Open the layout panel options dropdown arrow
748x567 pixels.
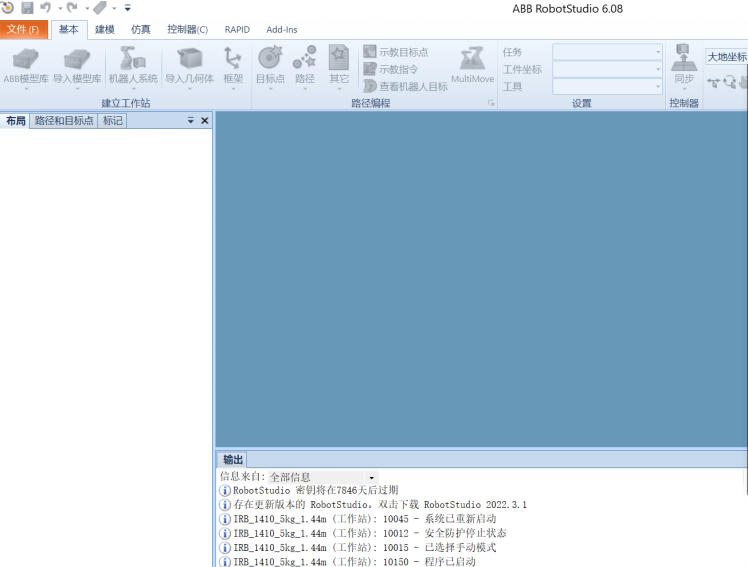pos(190,121)
